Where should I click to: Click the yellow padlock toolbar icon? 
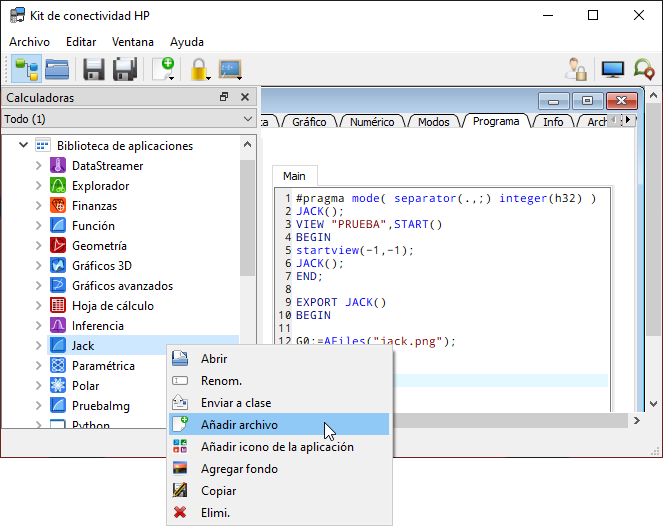coord(200,69)
